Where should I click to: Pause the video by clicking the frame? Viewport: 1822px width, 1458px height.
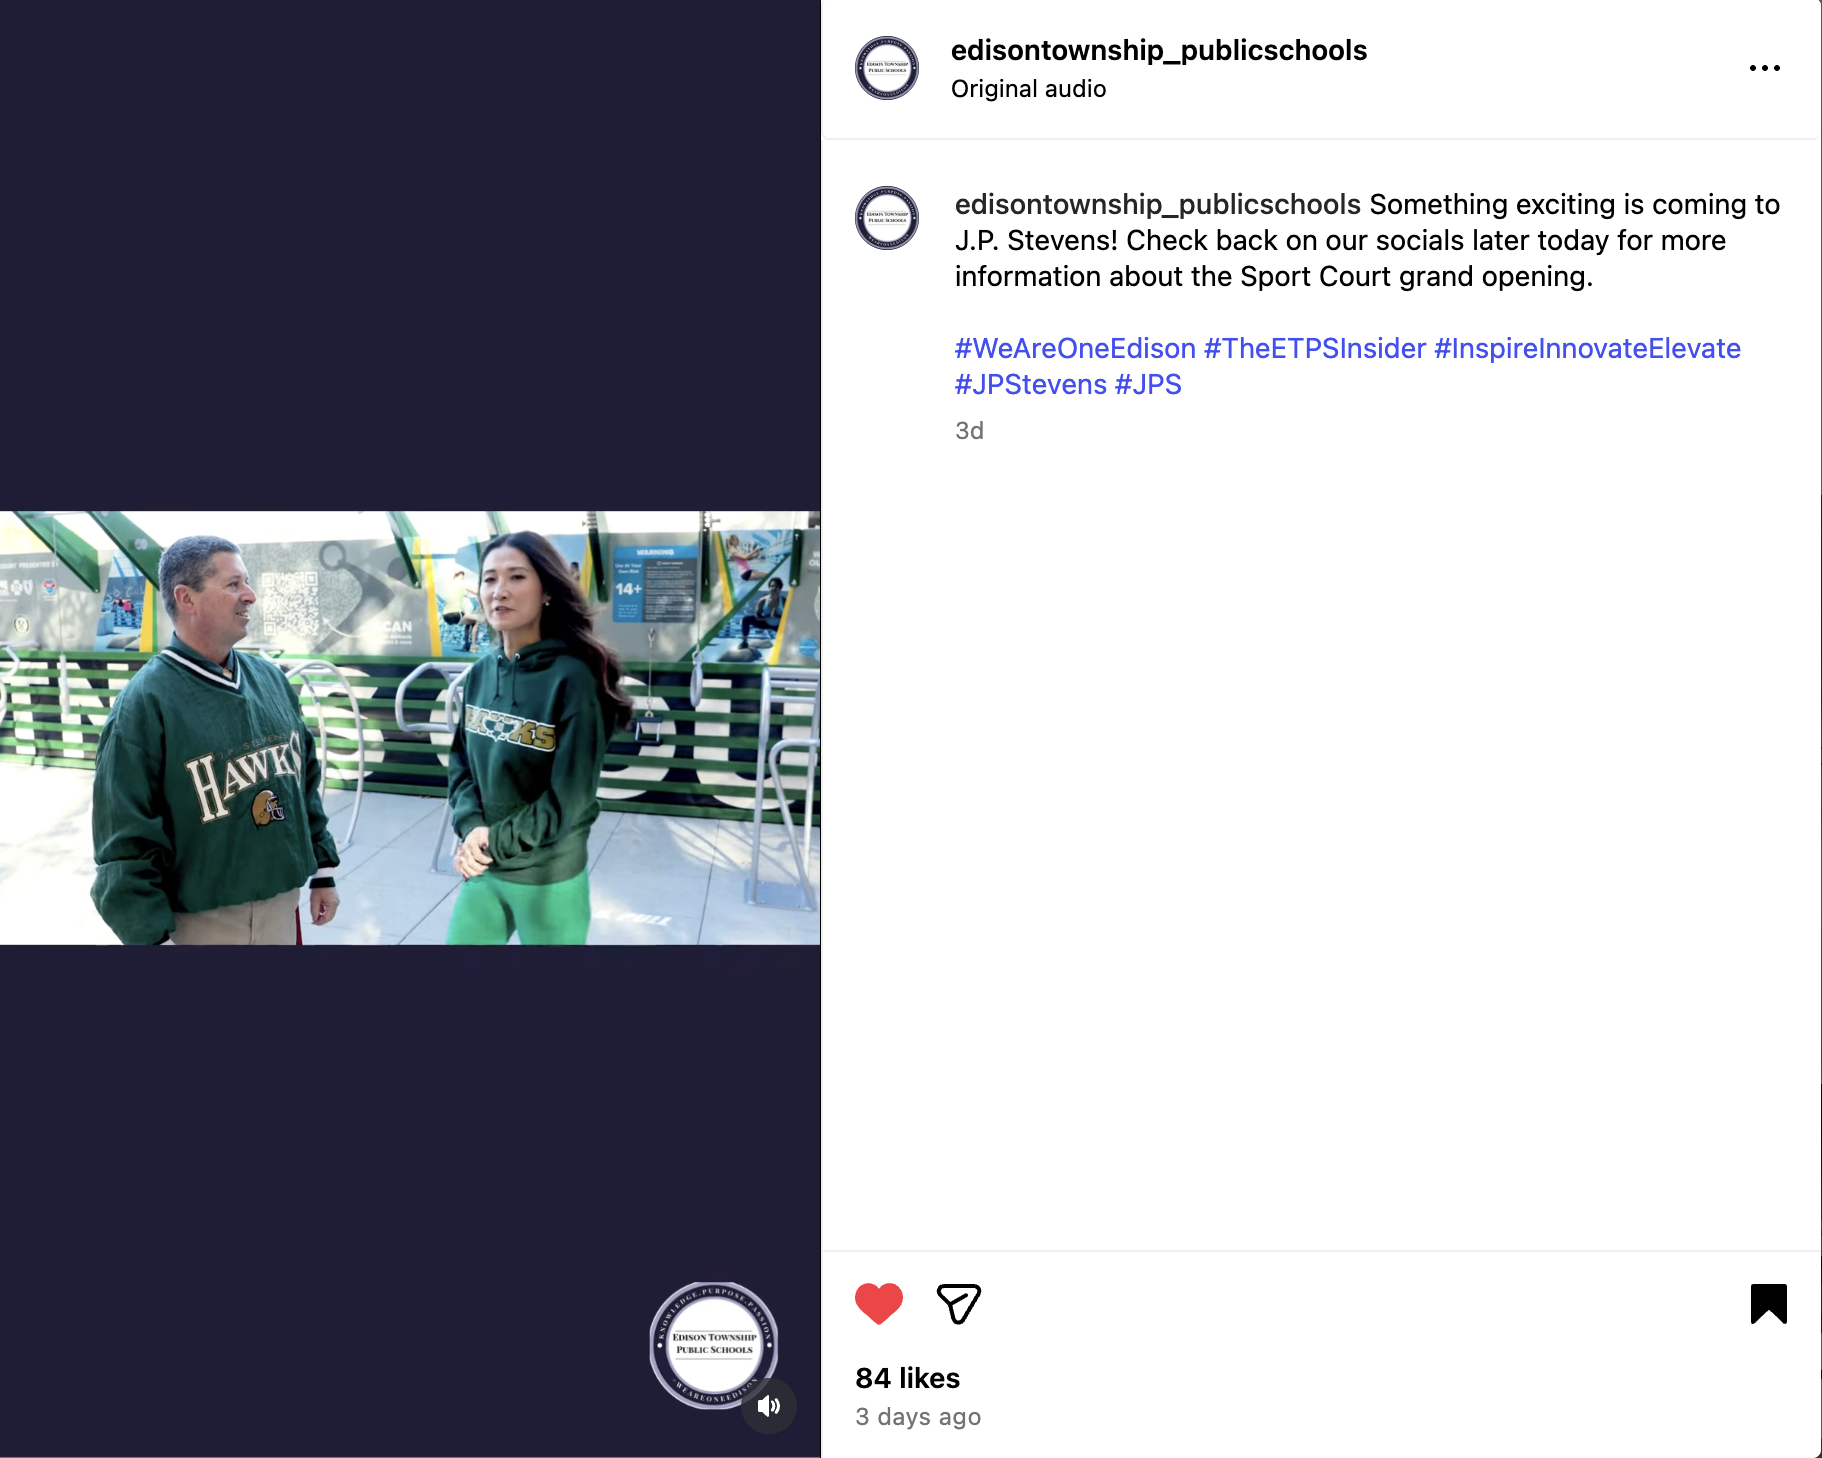click(x=410, y=728)
